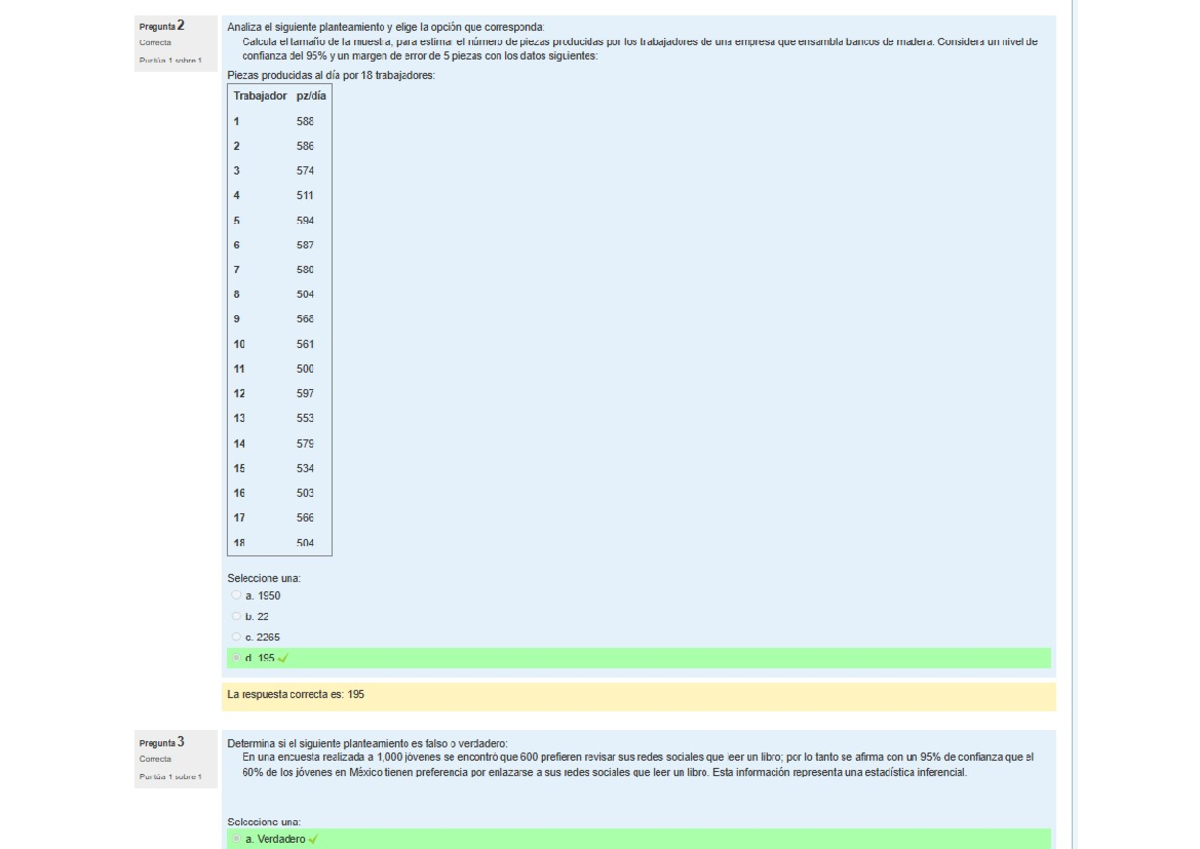Choose the radio option b. 22
The height and width of the screenshot is (849, 1200).
pyautogui.click(x=236, y=617)
